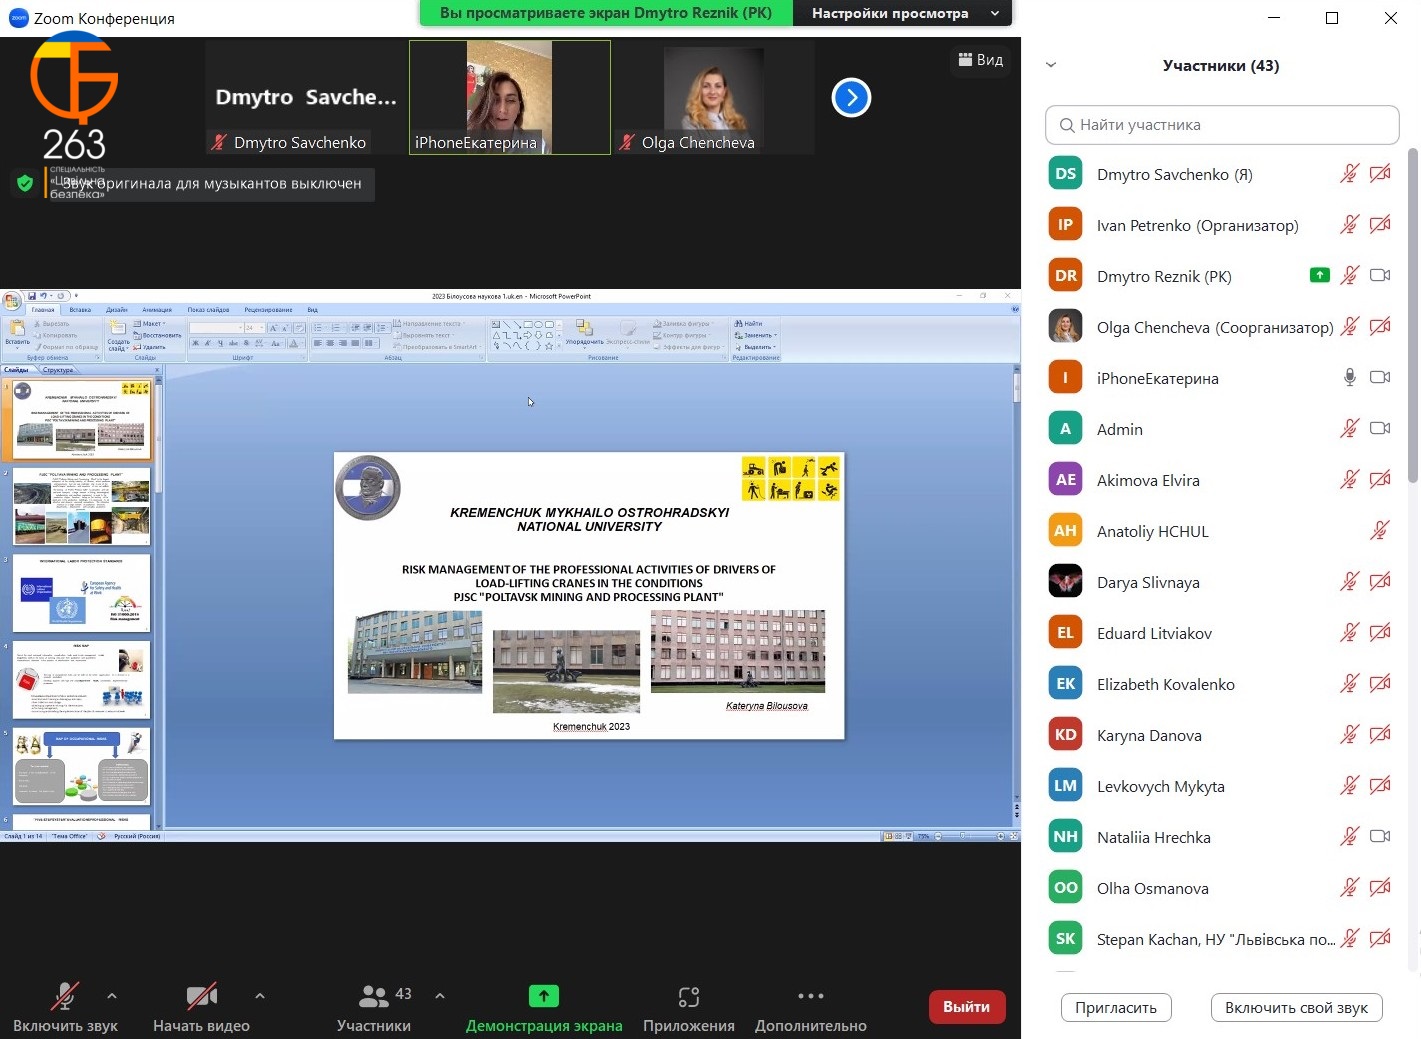The height and width of the screenshot is (1039, 1421).
Task: Click Создать слайд icon in the ribbon
Action: (x=117, y=328)
